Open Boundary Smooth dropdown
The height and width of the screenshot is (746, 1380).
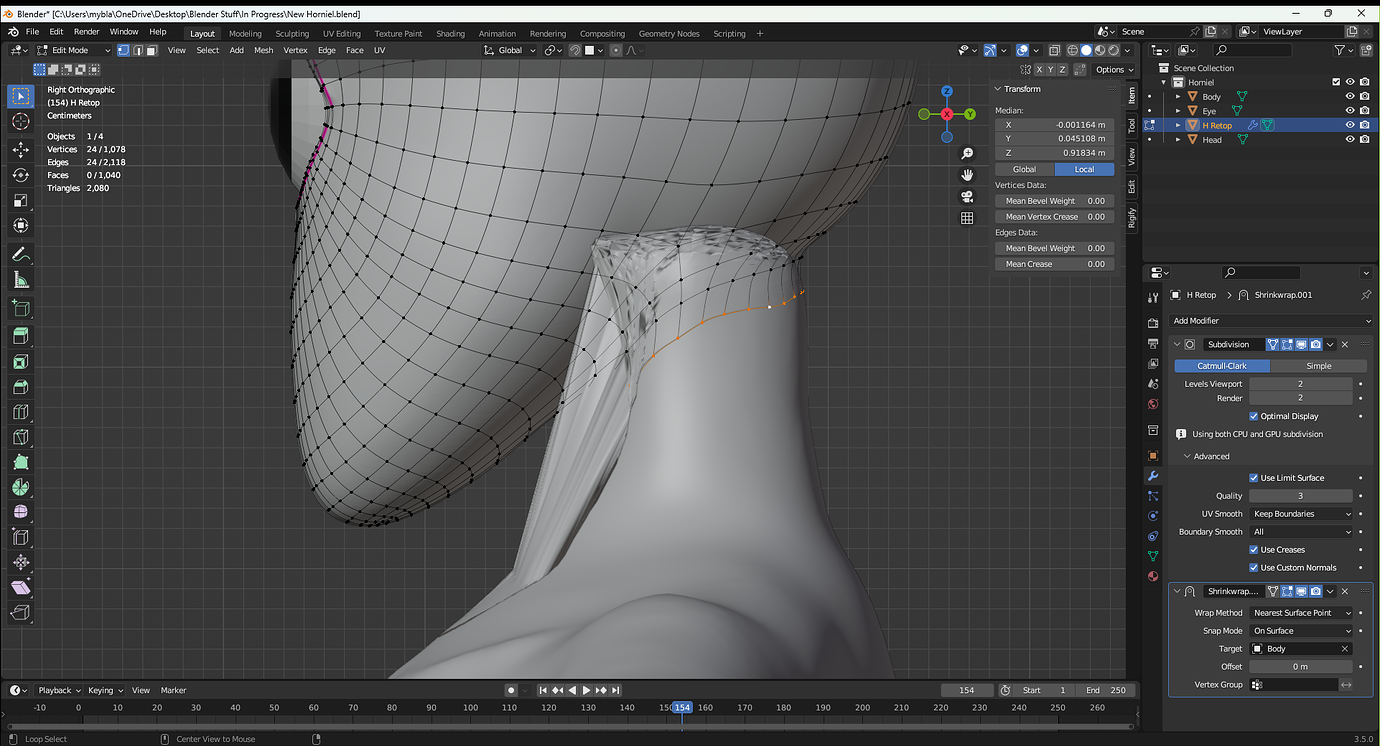[x=1301, y=532]
